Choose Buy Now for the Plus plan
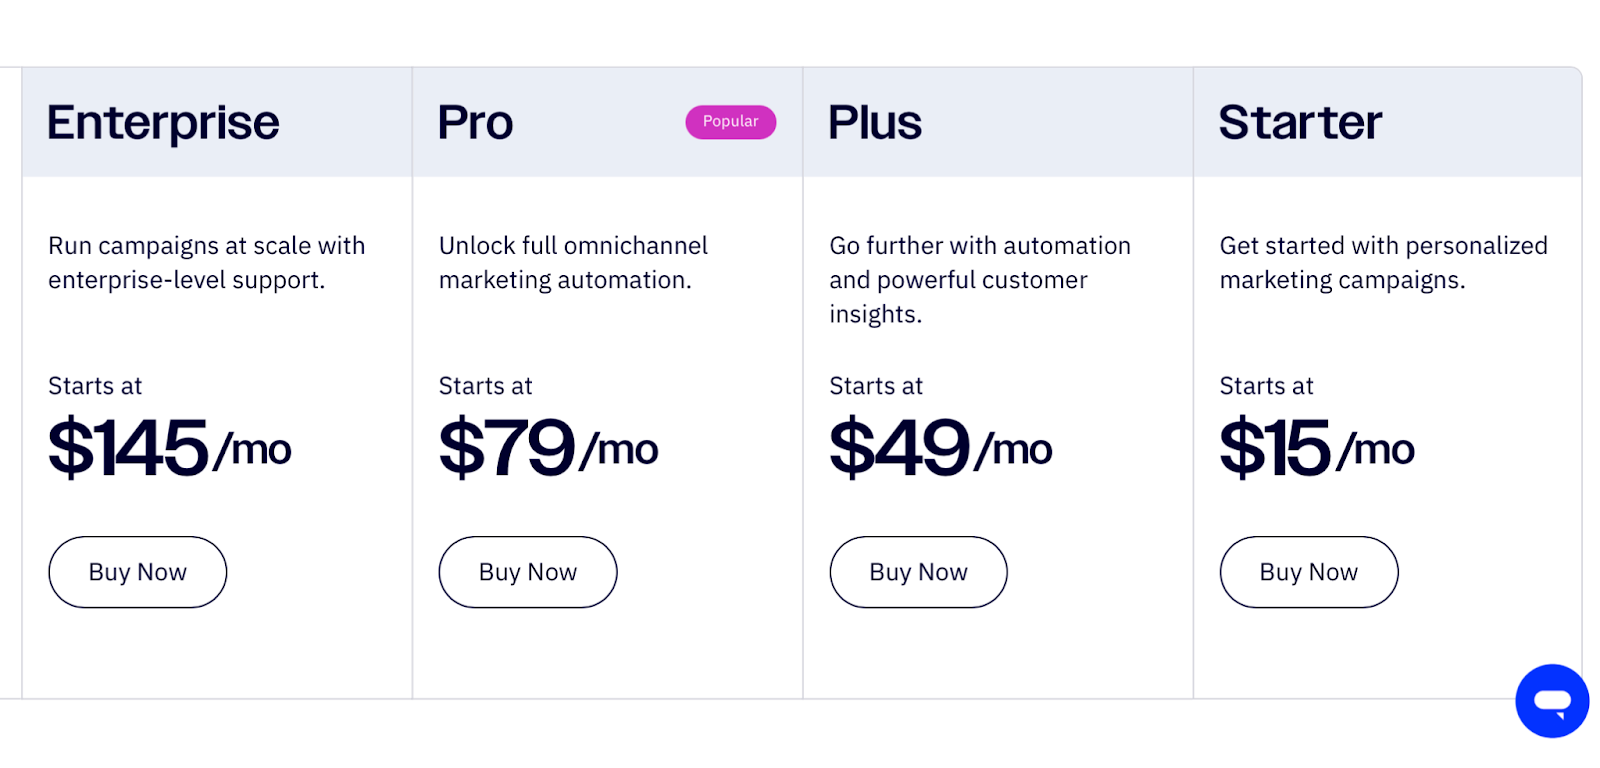 [918, 572]
